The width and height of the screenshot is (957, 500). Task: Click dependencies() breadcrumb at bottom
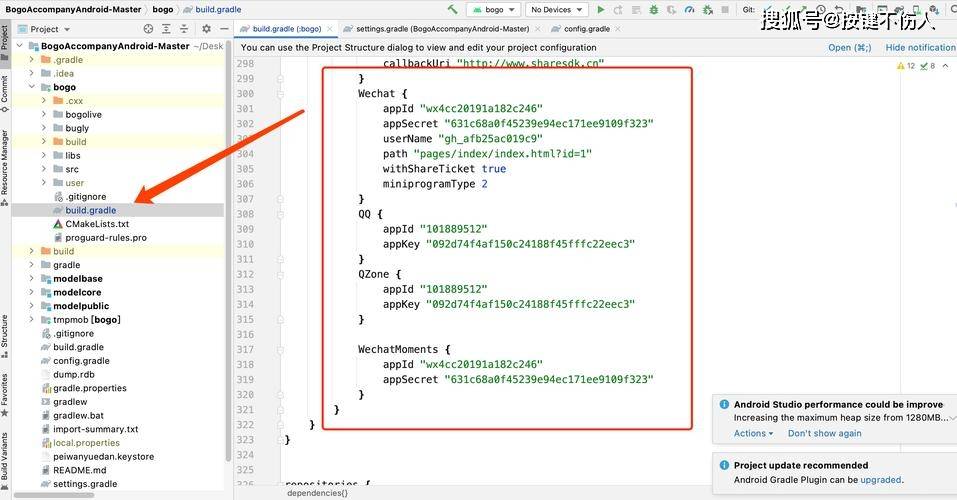tap(317, 493)
